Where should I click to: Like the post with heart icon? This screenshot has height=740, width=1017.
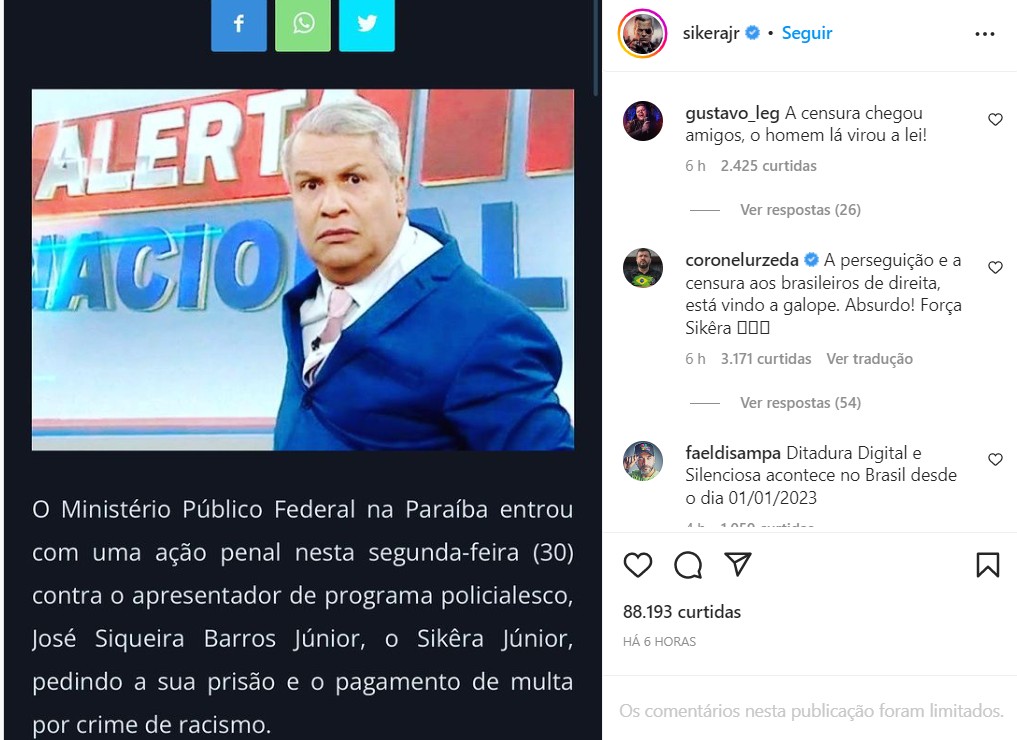point(638,565)
